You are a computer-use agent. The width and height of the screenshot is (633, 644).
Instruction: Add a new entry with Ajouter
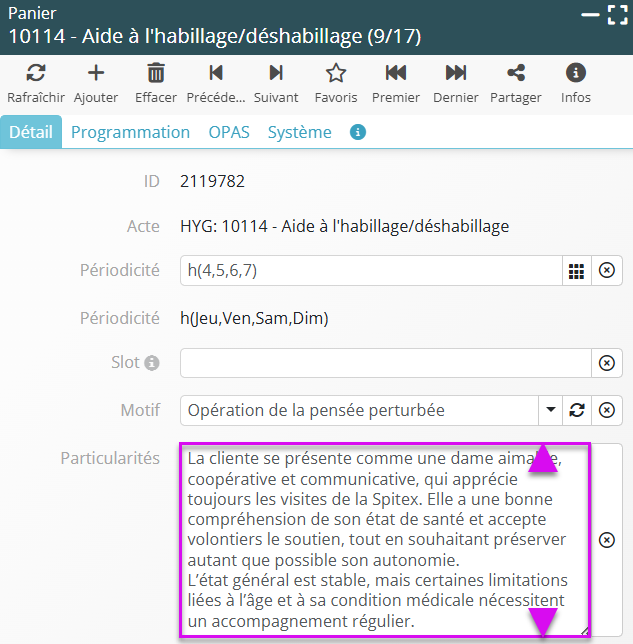(96, 73)
